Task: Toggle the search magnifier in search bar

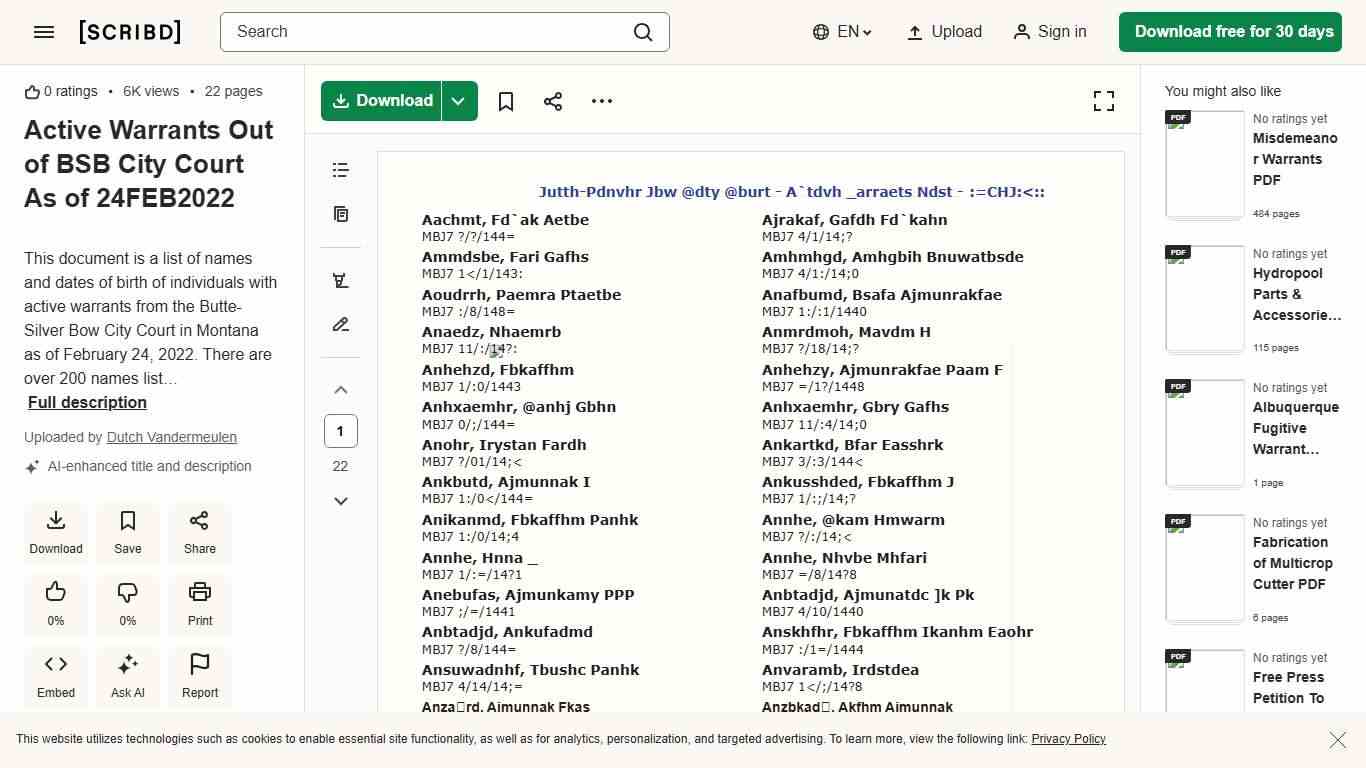Action: tap(643, 32)
